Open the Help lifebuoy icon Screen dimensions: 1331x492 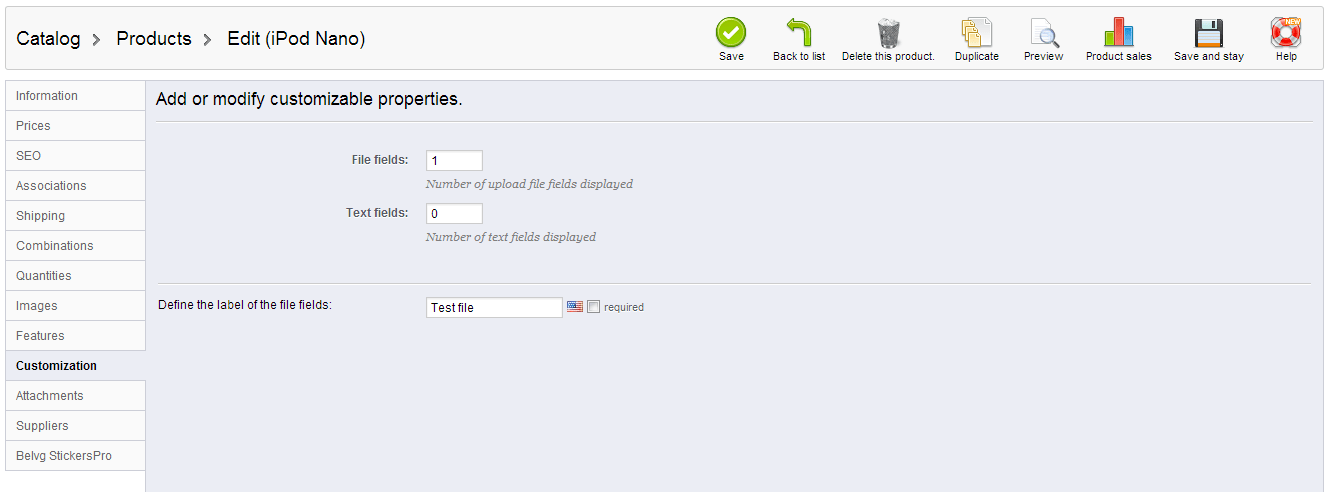click(1286, 33)
